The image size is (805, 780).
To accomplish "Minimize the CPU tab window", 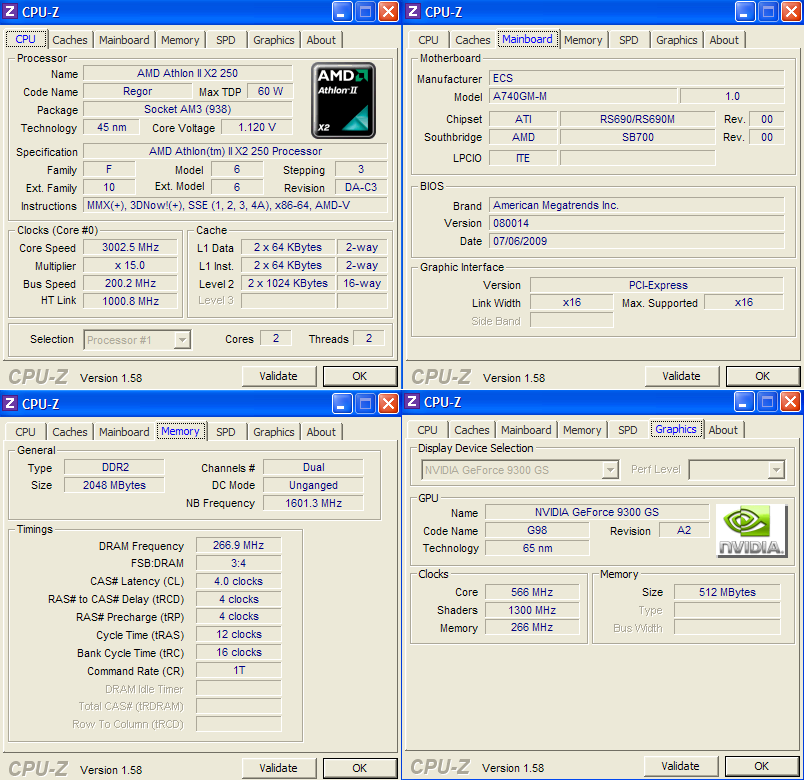I will click(342, 12).
